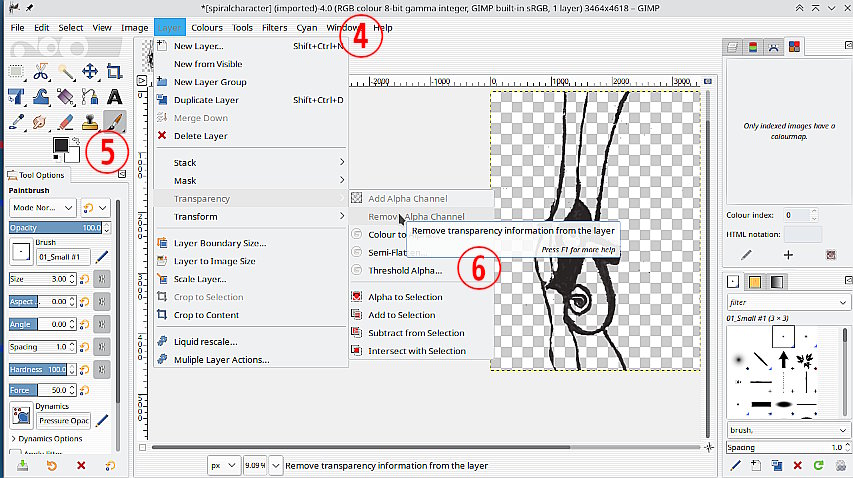Open the Filters menu

(x=274, y=28)
